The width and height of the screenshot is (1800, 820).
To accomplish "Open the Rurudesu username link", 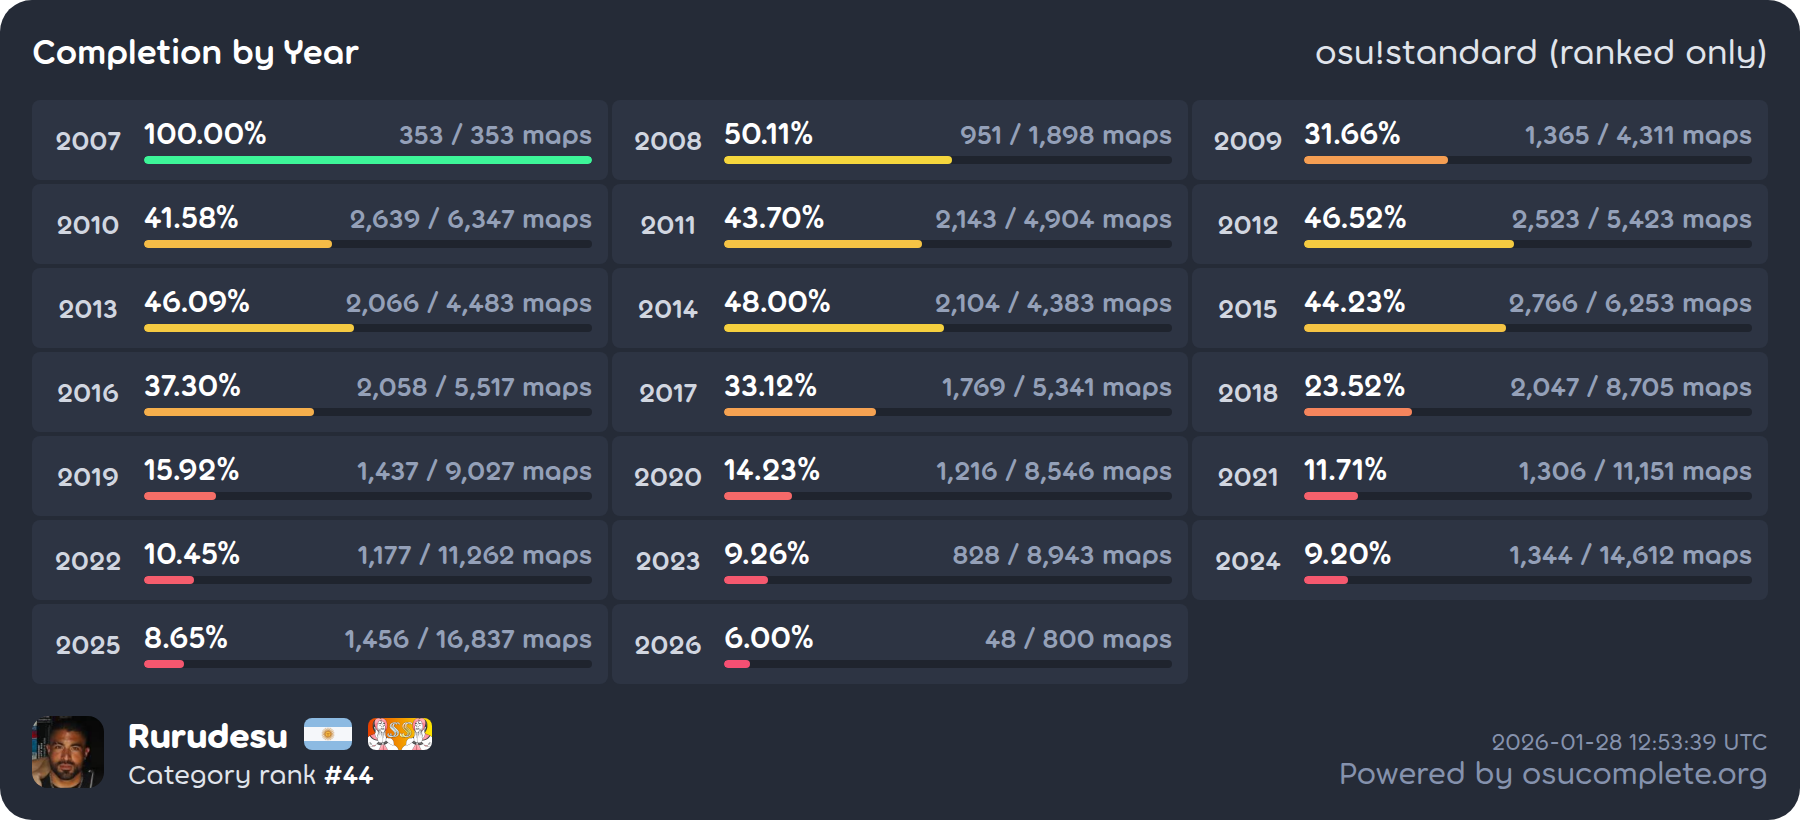I will [208, 736].
